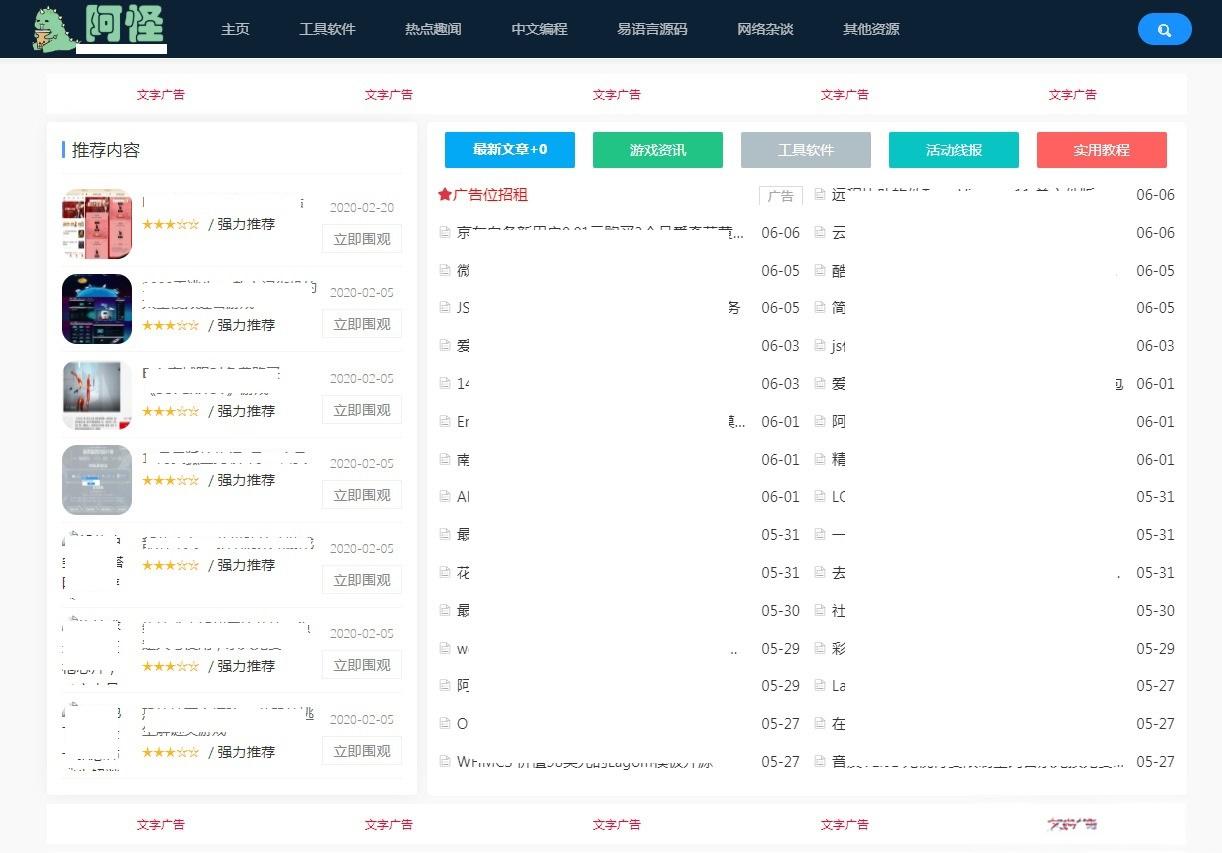This screenshot has height=853, width=1222.
Task: Click document icon before article starting 简
Action: (820, 308)
